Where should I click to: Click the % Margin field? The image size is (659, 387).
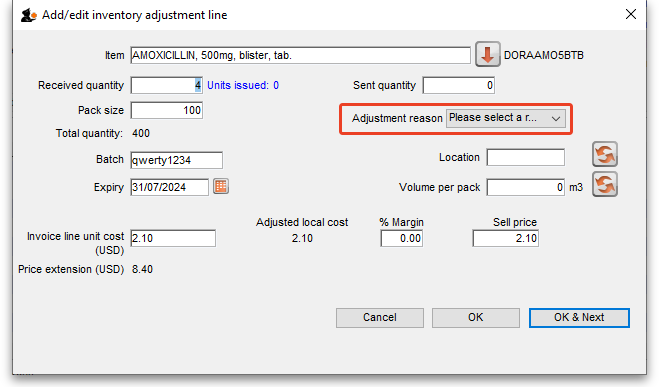point(402,238)
